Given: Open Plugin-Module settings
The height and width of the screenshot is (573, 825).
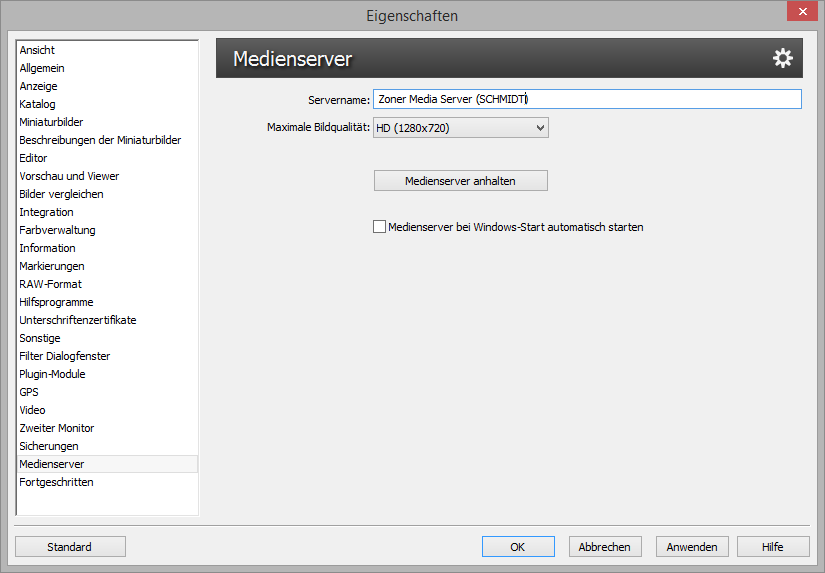Looking at the screenshot, I should pos(52,374).
